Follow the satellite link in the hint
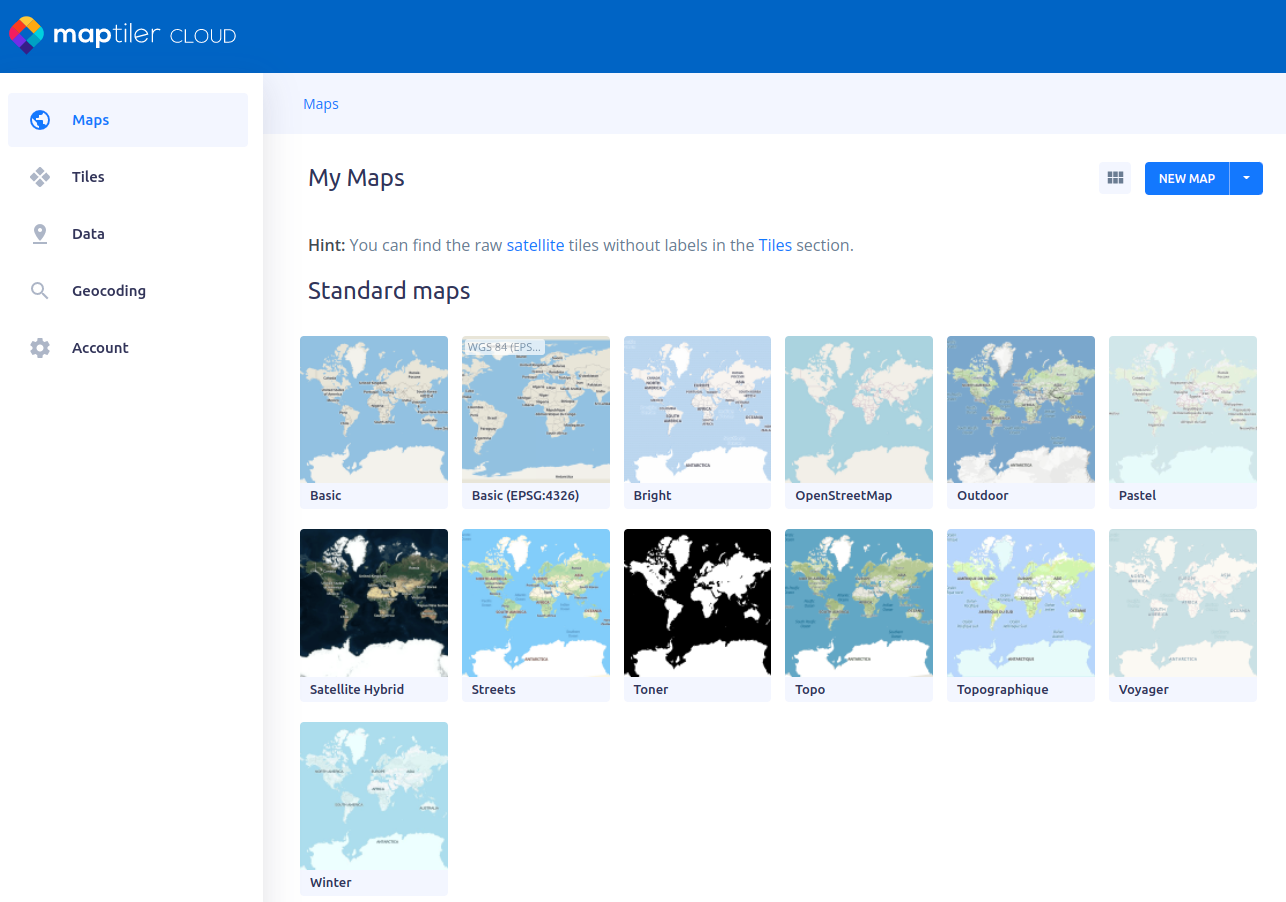The height and width of the screenshot is (902, 1286). point(535,245)
